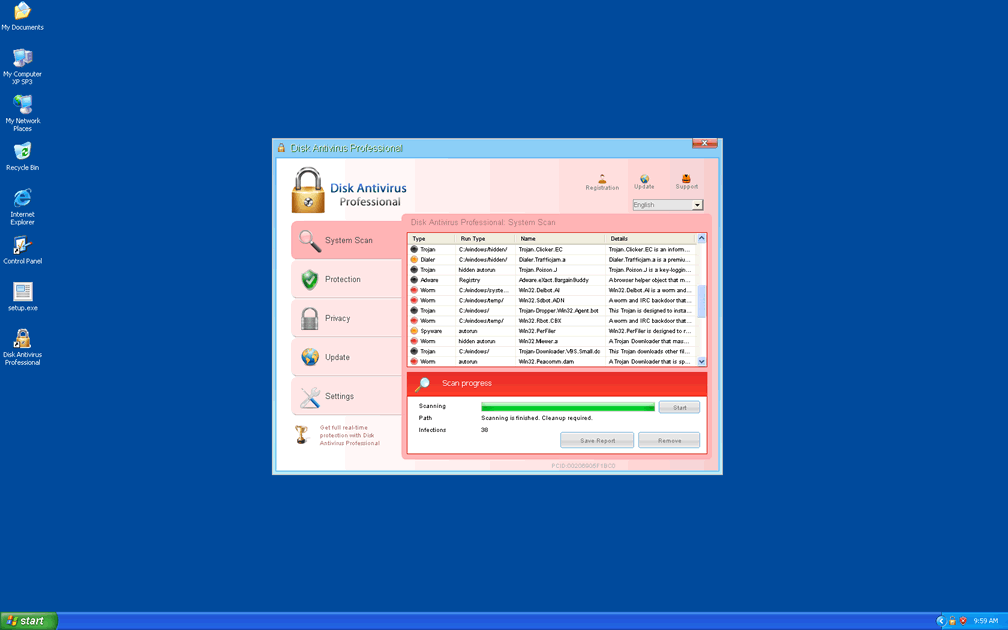Click the scroll down arrow in threat list
The image size is (1008, 630).
[701, 362]
